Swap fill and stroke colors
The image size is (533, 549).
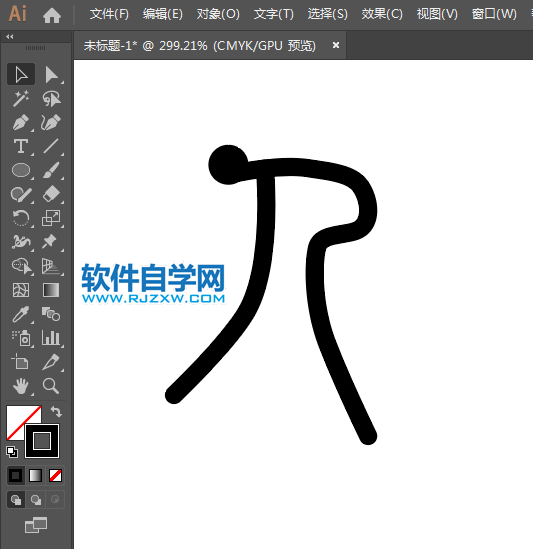(56, 411)
